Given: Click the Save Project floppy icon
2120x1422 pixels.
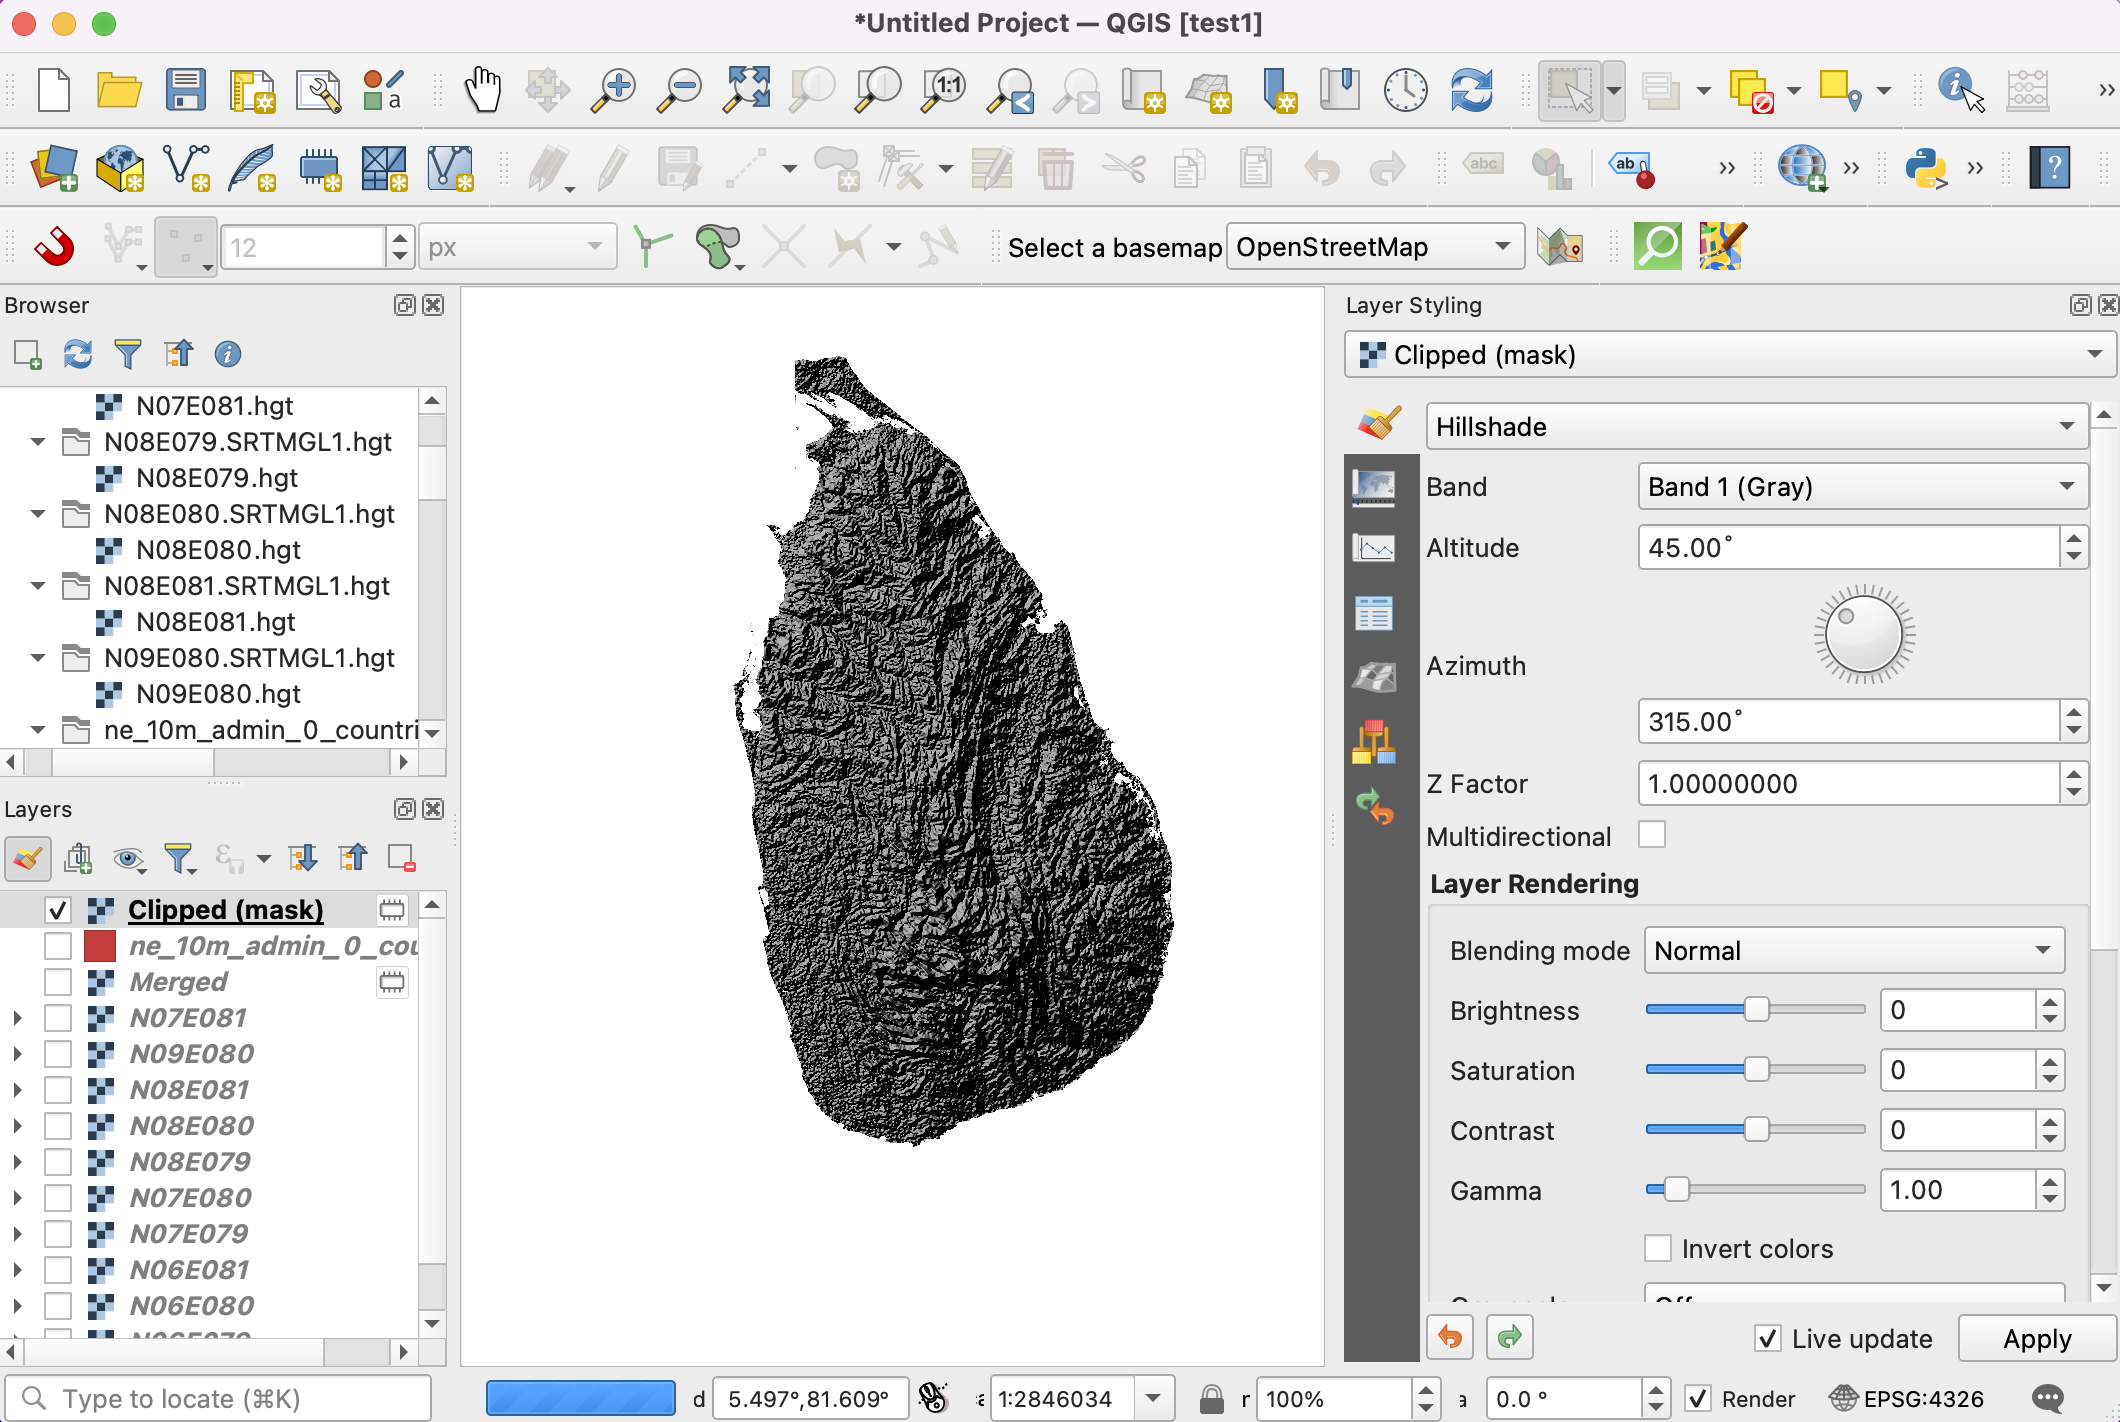Looking at the screenshot, I should coord(186,90).
